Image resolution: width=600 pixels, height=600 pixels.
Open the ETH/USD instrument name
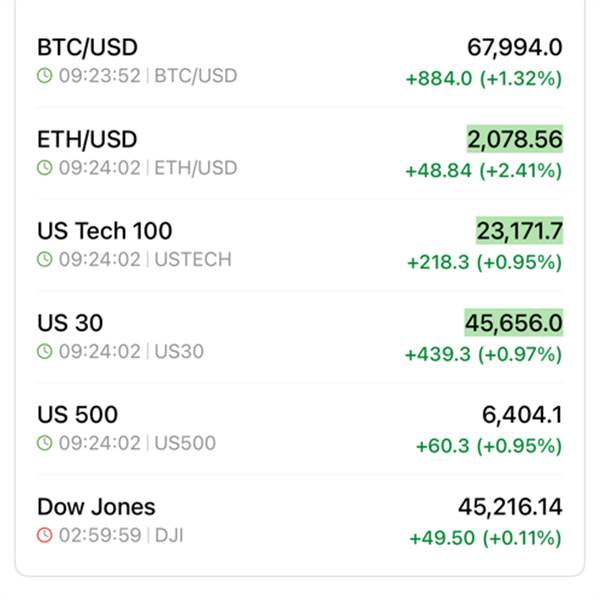pos(87,139)
